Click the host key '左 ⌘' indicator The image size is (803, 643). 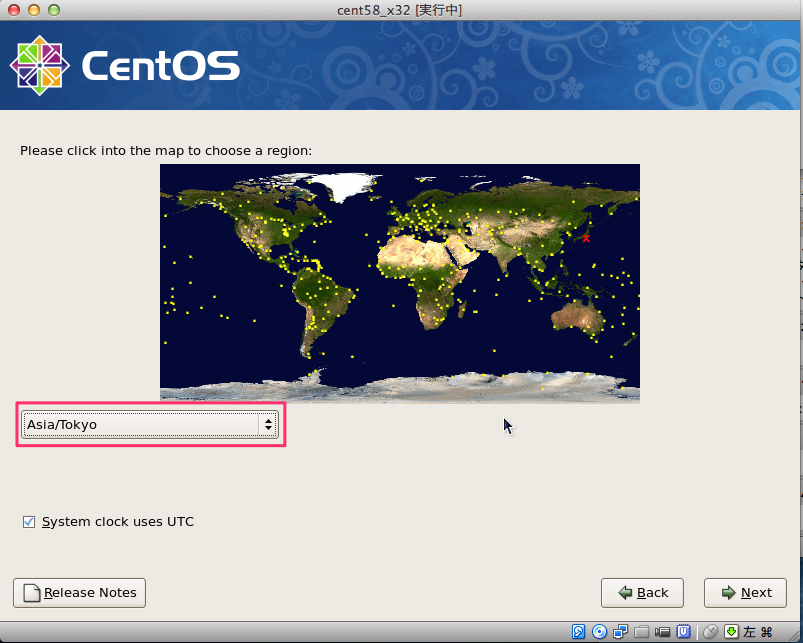point(757,632)
